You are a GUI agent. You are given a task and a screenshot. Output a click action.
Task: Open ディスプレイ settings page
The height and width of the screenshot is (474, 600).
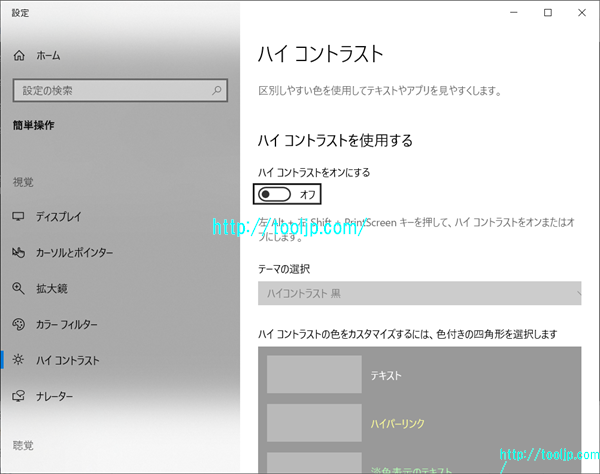tap(59, 217)
